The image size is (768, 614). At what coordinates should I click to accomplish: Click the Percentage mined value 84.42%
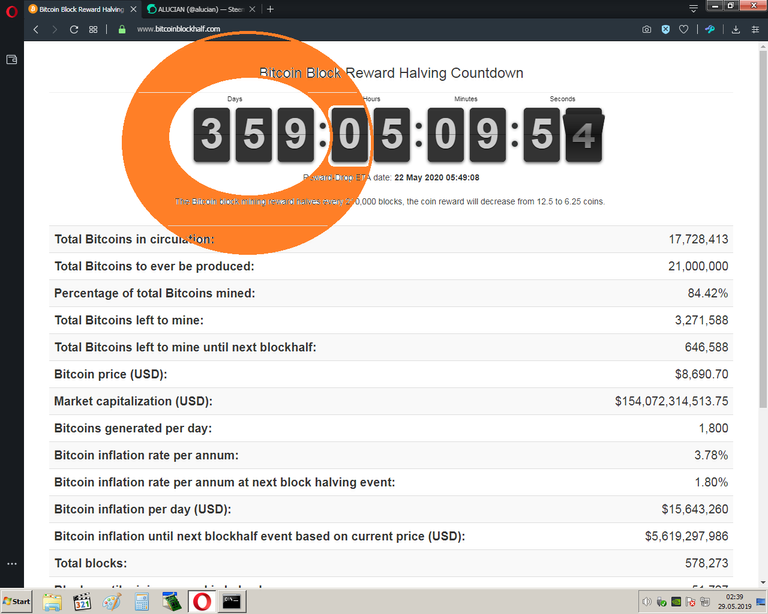(x=708, y=293)
